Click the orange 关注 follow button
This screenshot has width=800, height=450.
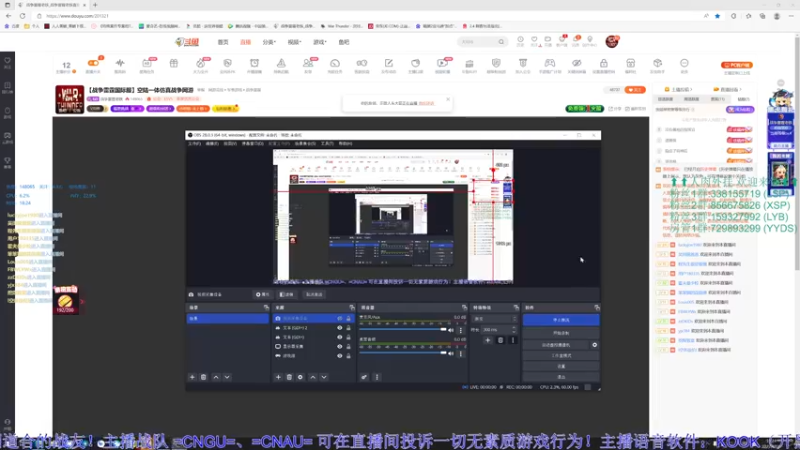coord(635,90)
